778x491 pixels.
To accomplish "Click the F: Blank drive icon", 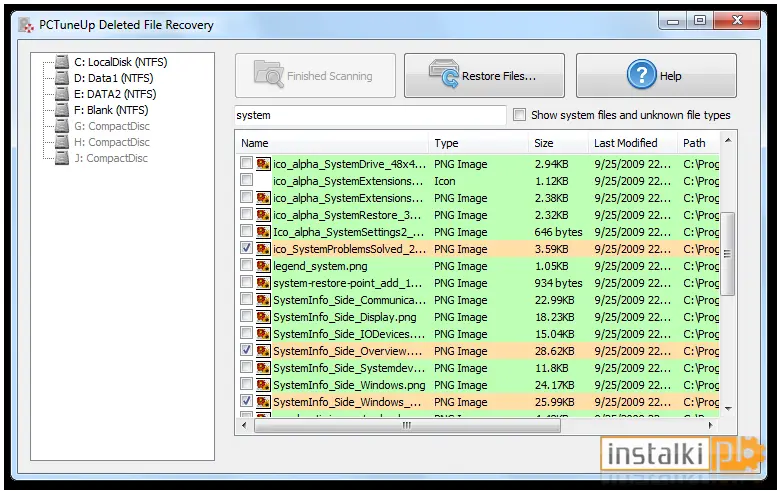I will tap(62, 110).
